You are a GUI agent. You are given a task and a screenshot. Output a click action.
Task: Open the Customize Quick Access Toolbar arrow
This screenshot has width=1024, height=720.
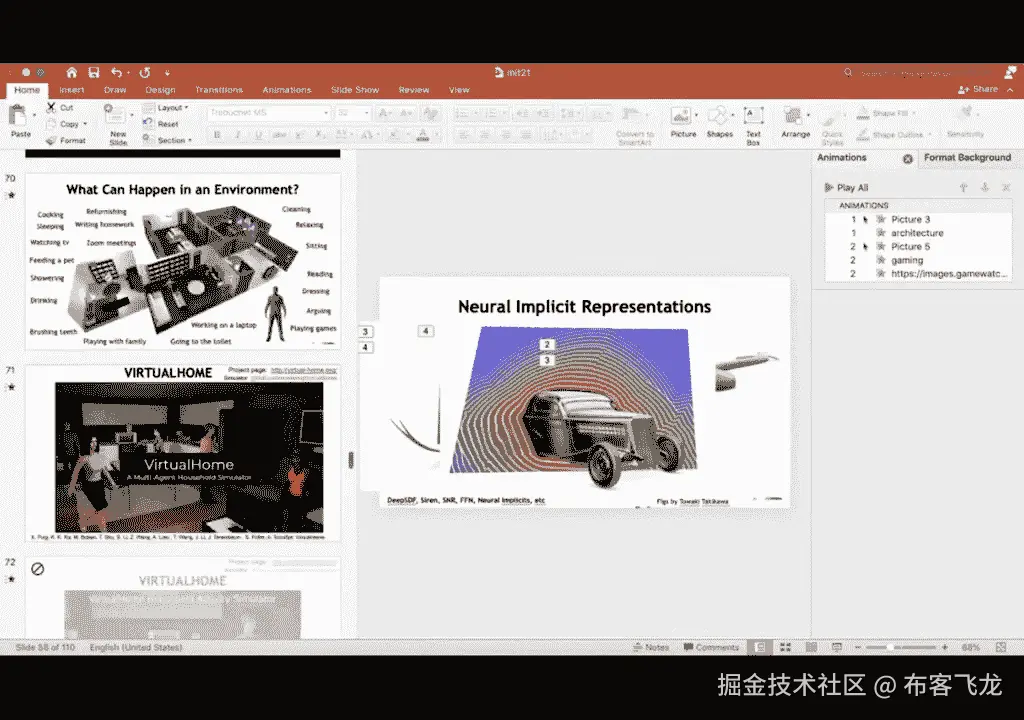[167, 73]
